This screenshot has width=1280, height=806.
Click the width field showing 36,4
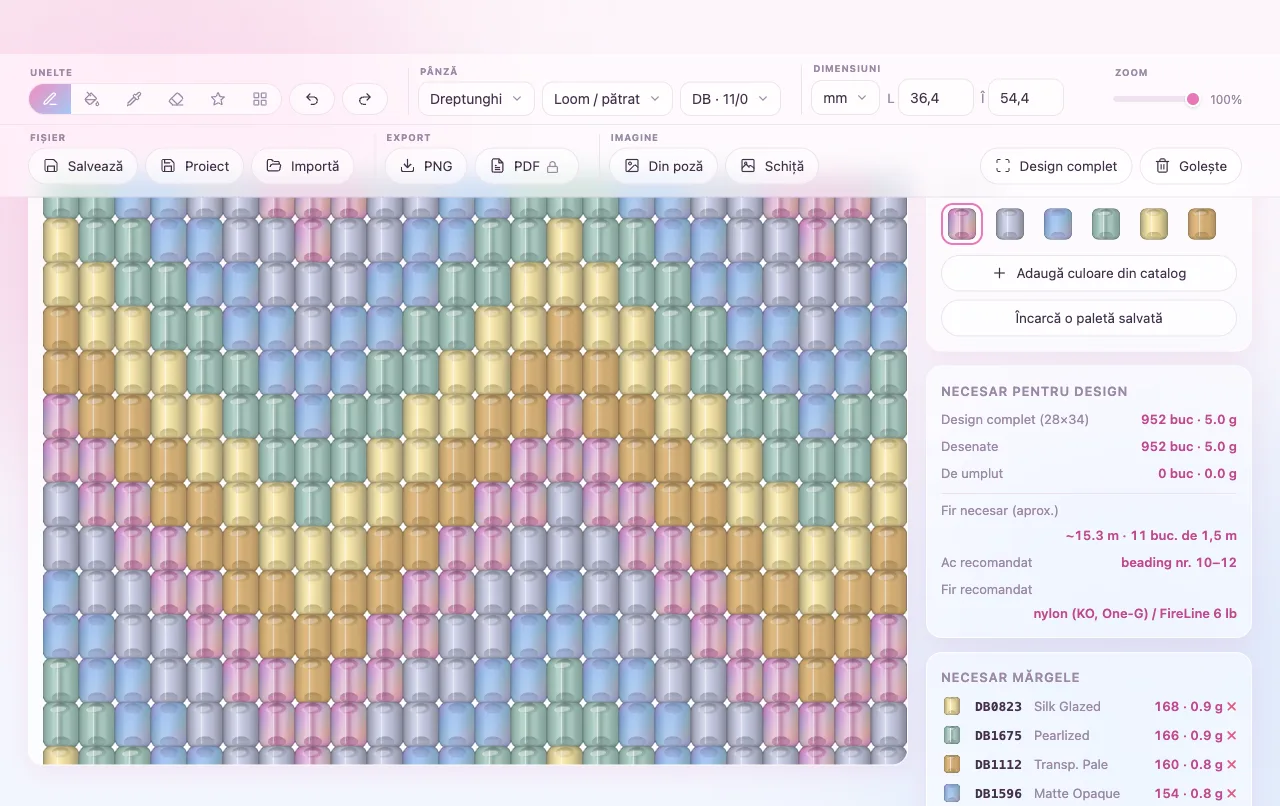(936, 98)
